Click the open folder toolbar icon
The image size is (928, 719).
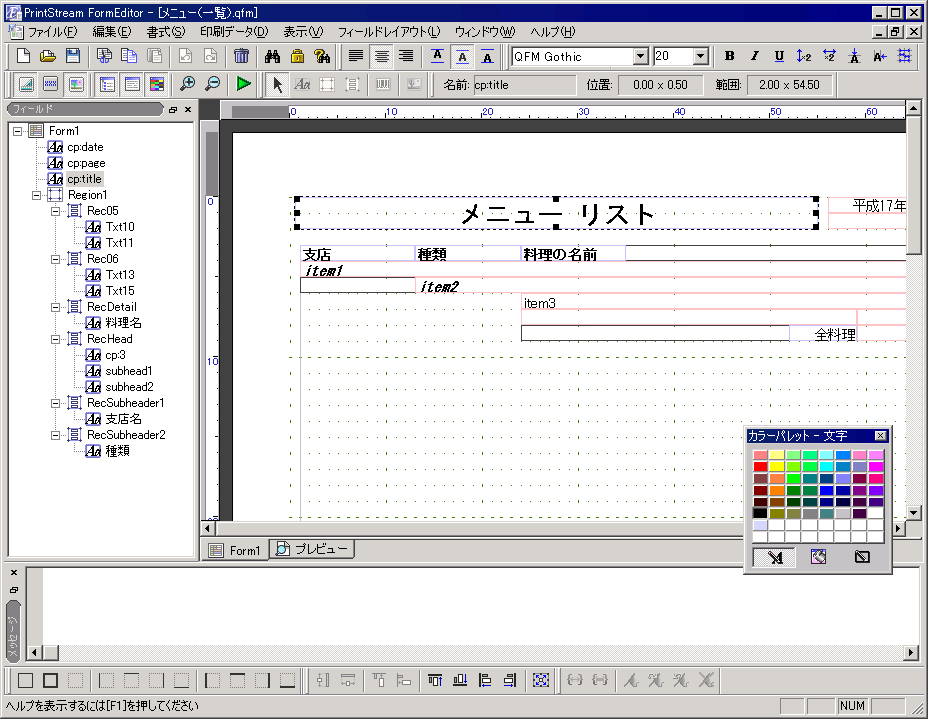[47, 56]
